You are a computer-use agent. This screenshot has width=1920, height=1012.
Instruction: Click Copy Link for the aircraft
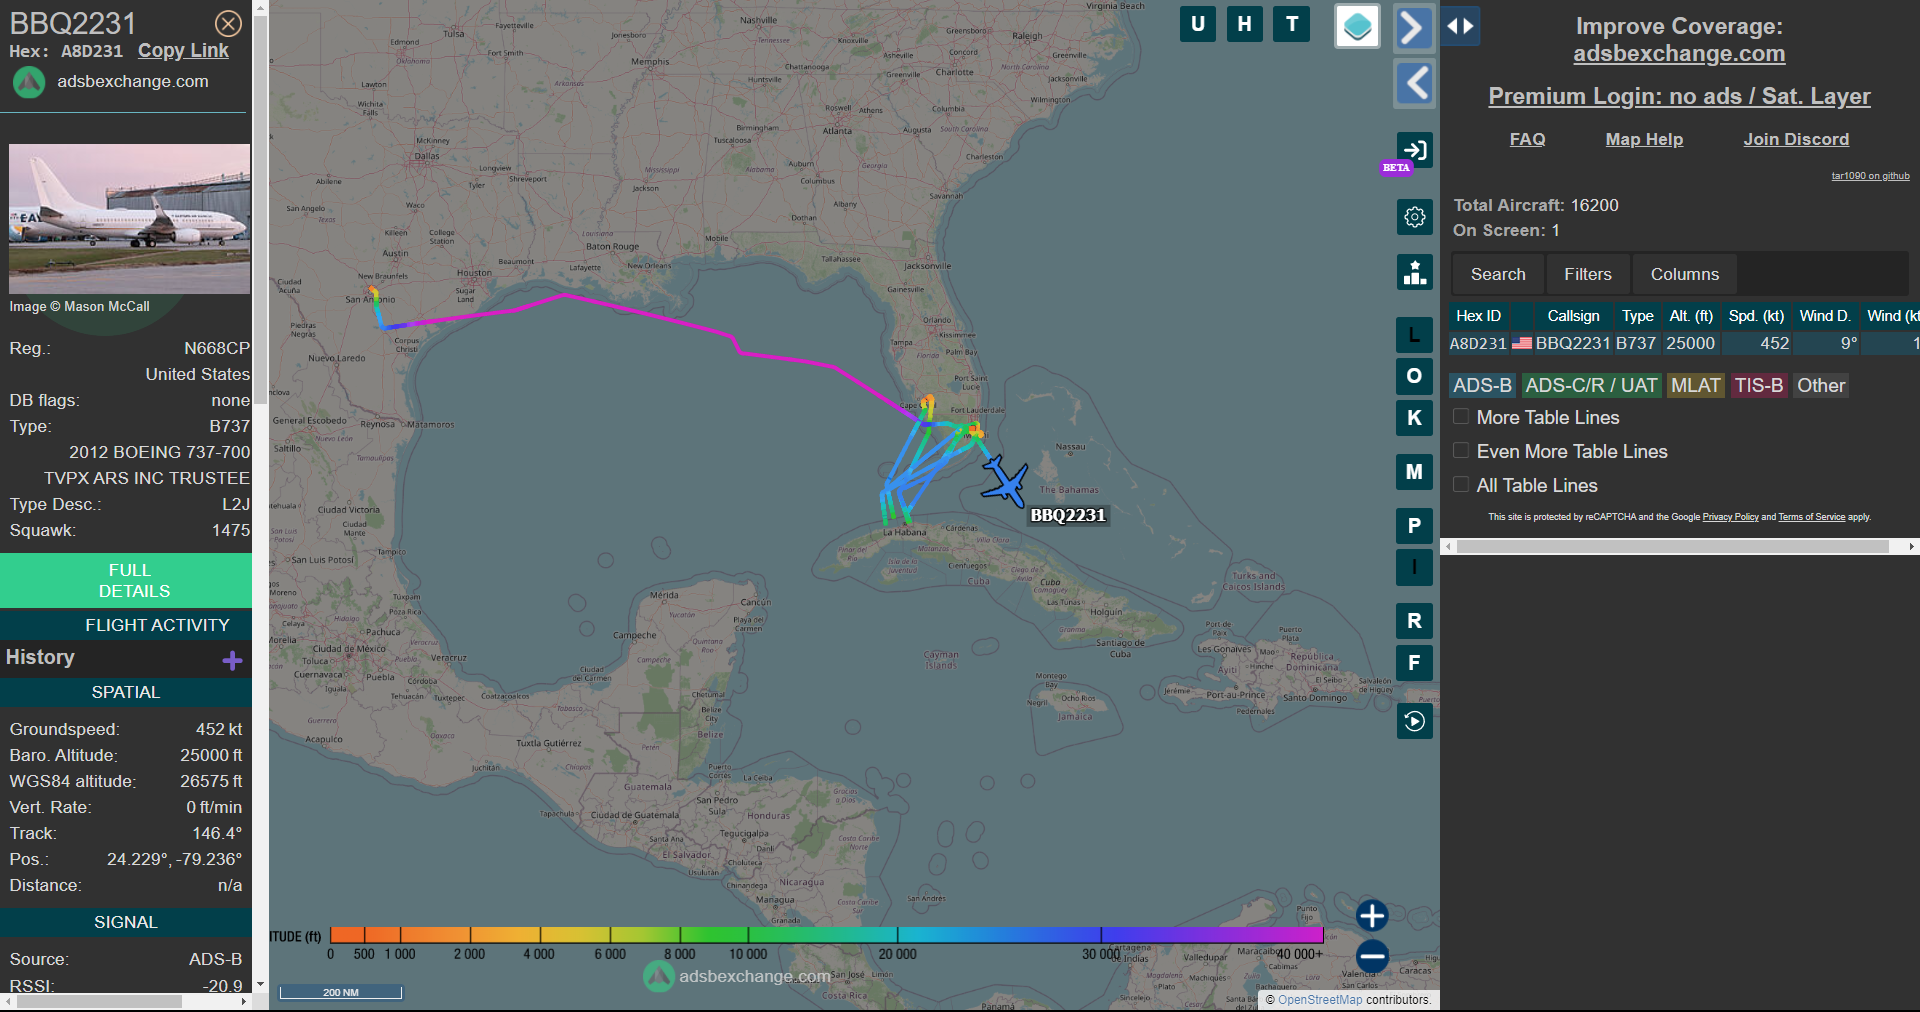(x=183, y=51)
